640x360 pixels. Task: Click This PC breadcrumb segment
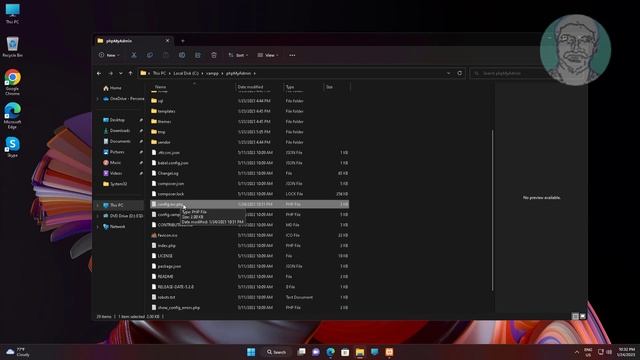[159, 73]
